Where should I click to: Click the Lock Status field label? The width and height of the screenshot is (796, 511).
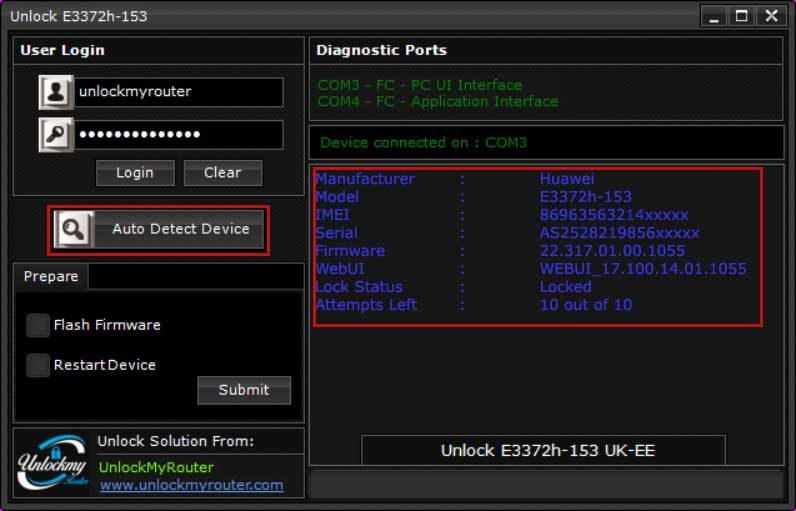tap(359, 287)
